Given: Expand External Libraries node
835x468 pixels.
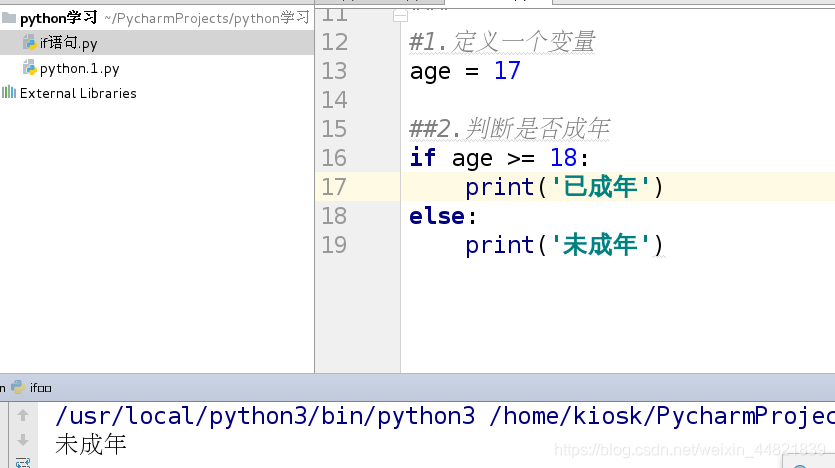Looking at the screenshot, I should 78,93.
